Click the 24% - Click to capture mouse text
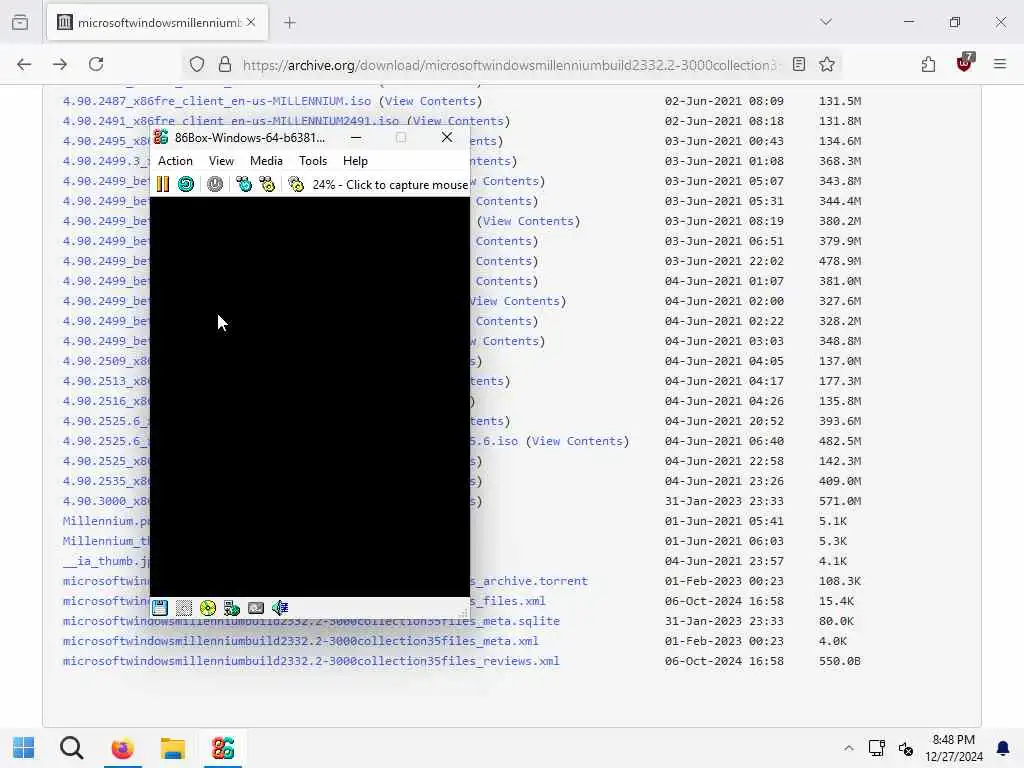The height and width of the screenshot is (768, 1024). [390, 185]
